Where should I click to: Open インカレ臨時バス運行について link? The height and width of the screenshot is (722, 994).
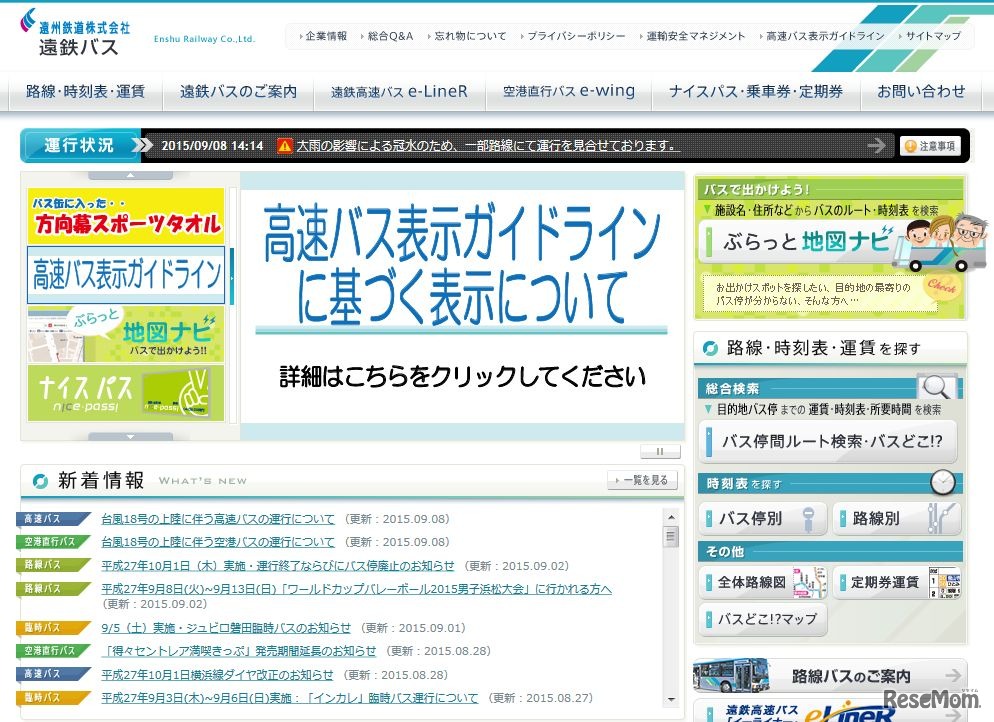290,698
